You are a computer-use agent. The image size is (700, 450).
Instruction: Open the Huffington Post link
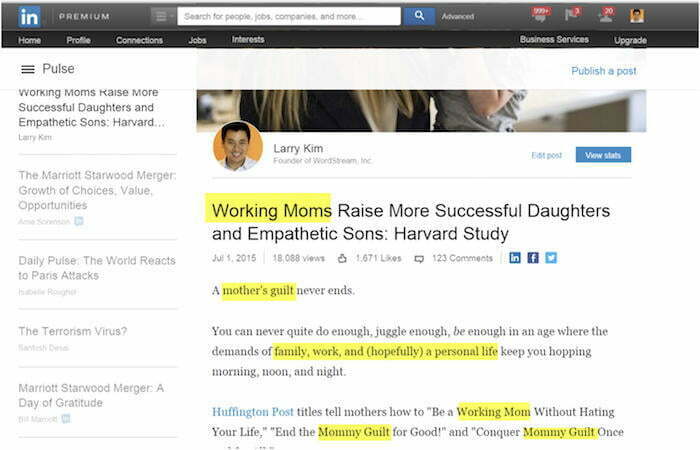[253, 412]
